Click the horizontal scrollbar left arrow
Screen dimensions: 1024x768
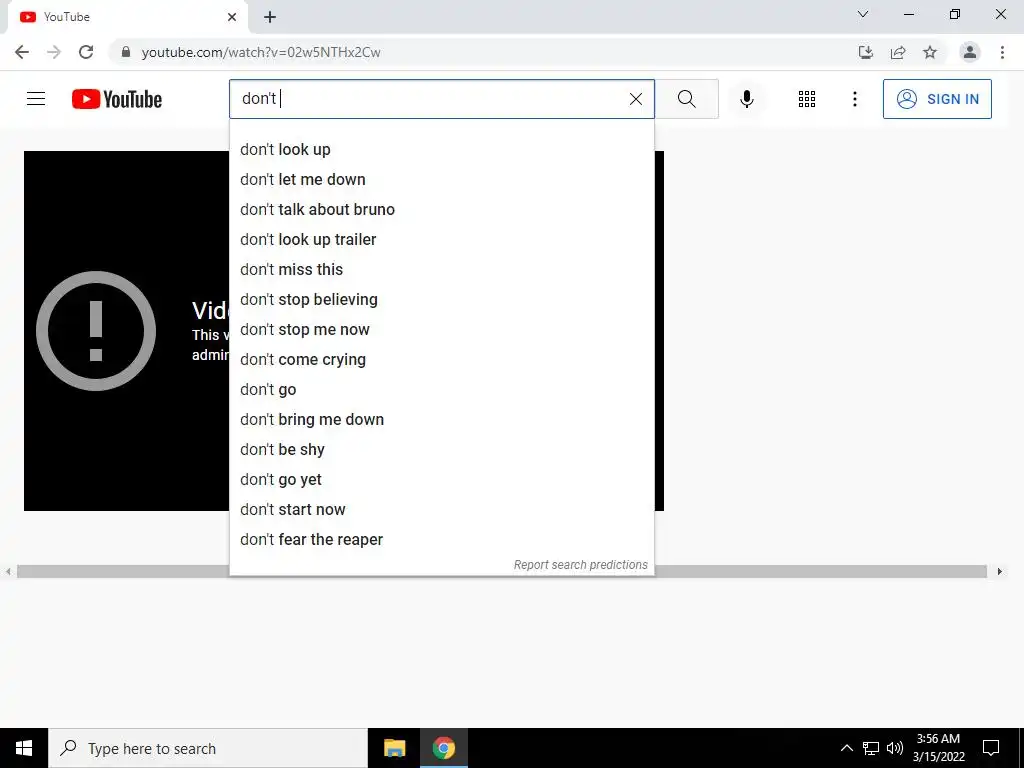(x=8, y=571)
